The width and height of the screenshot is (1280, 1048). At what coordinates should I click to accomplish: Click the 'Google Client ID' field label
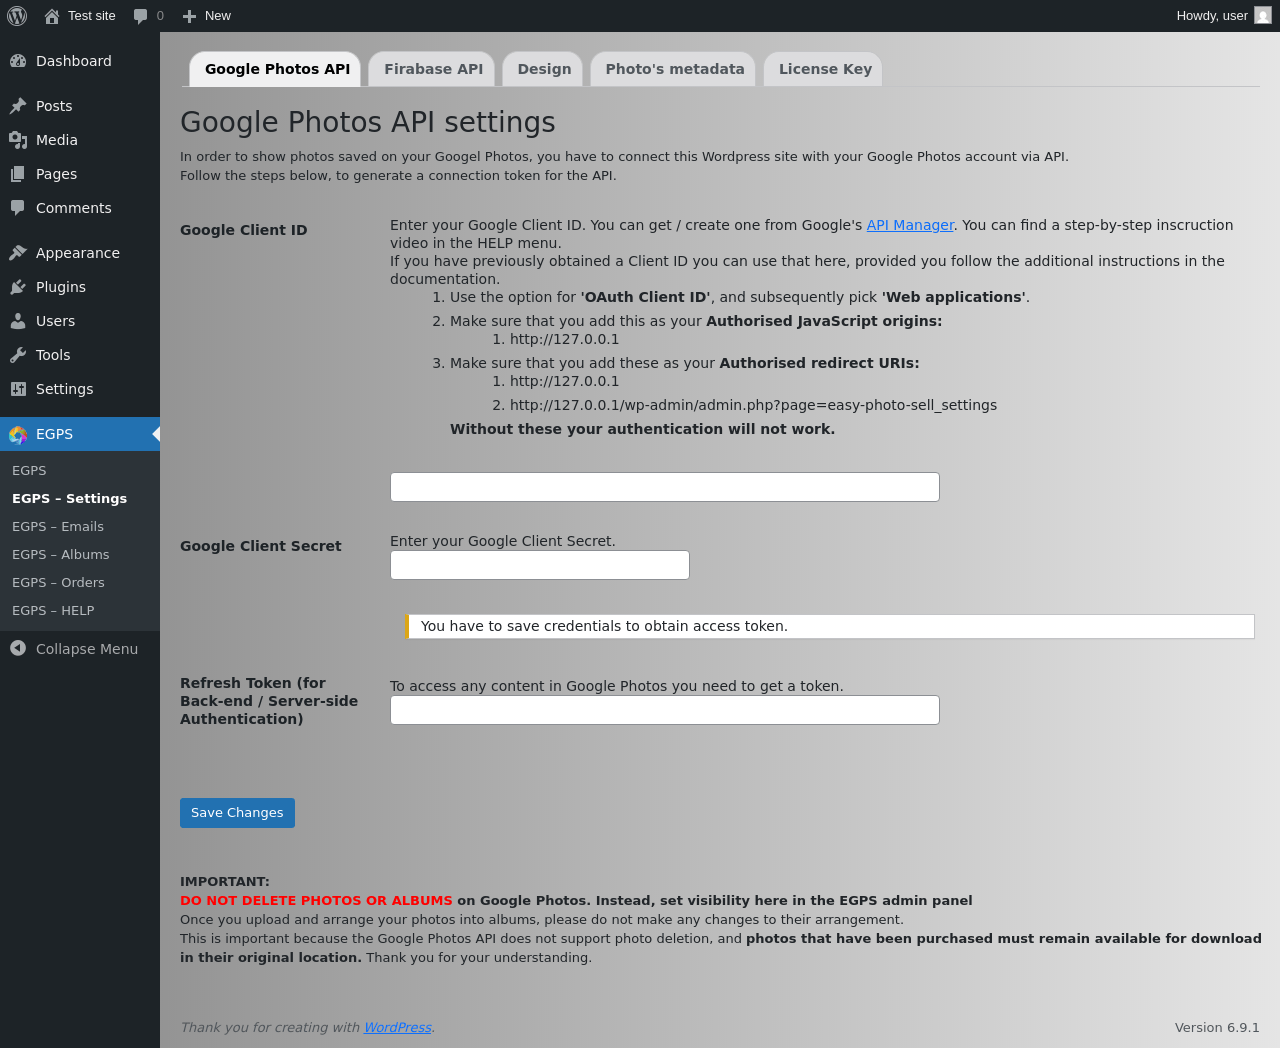[243, 230]
